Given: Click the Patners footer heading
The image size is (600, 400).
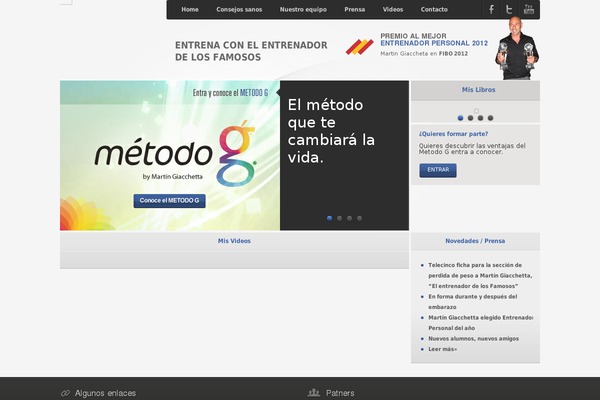Looking at the screenshot, I should [x=340, y=393].
